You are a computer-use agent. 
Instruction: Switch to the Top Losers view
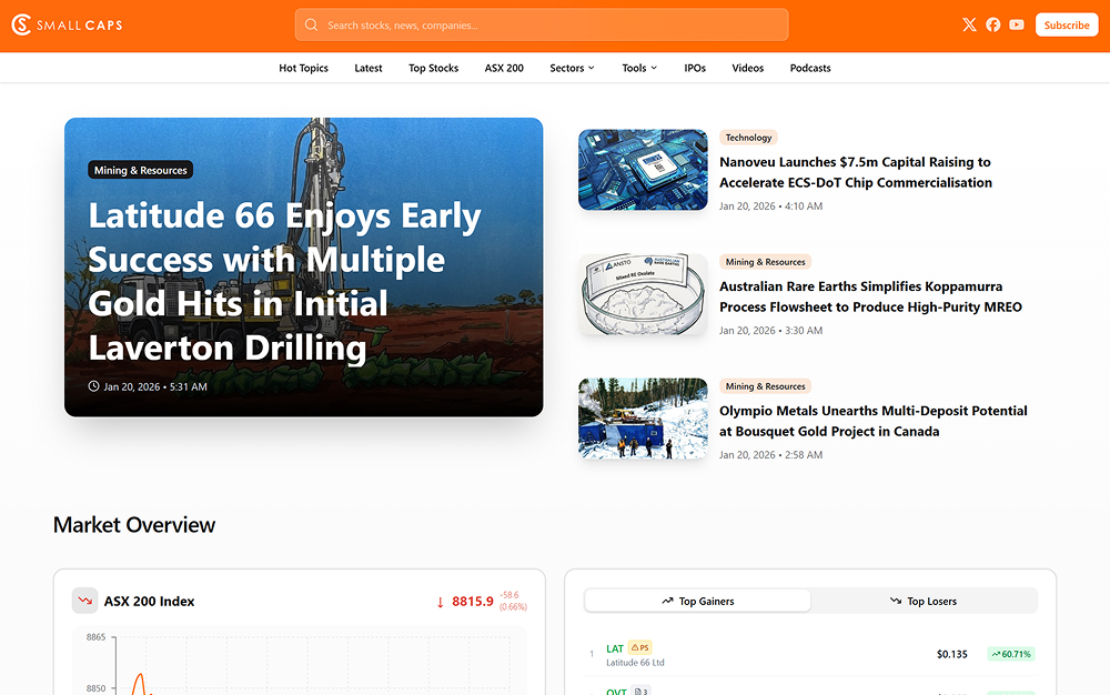[x=923, y=601]
